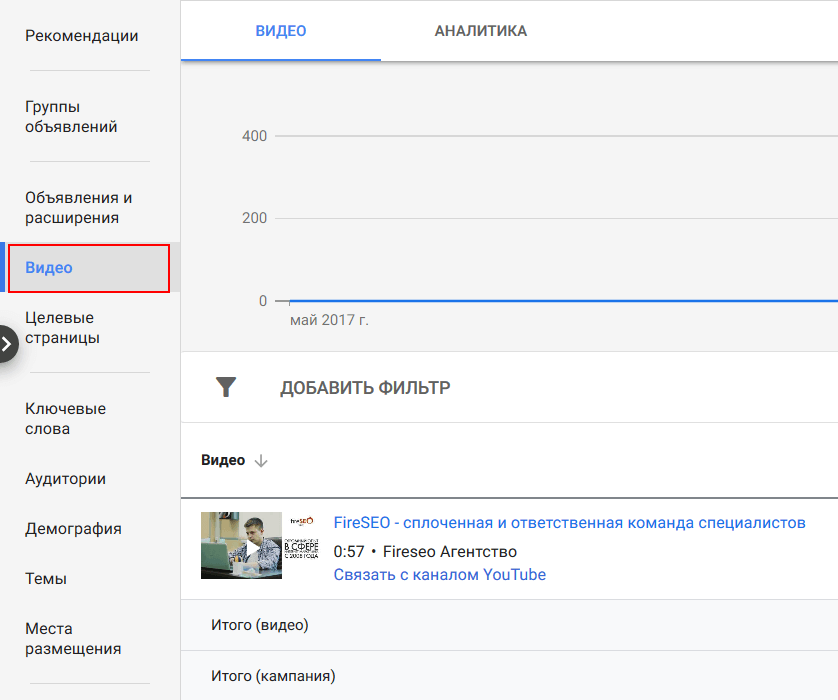Screen dimensions: 838x700
Task: Click Связать с каналом YouTube link
Action: pos(439,574)
